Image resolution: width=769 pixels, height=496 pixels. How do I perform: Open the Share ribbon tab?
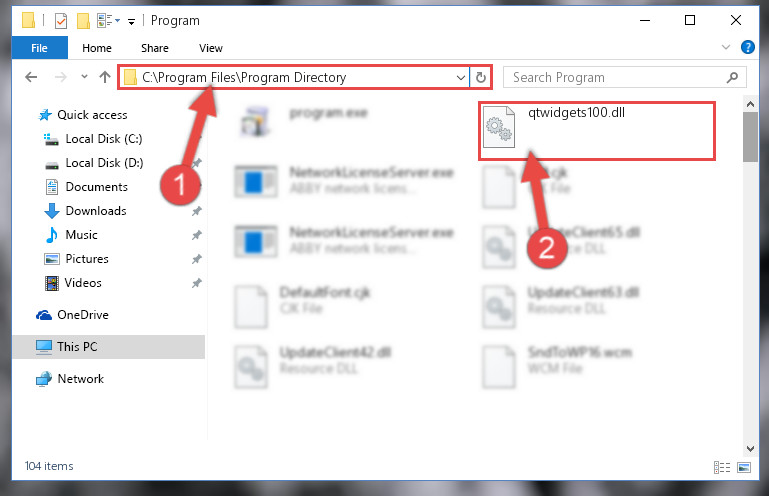tap(155, 48)
